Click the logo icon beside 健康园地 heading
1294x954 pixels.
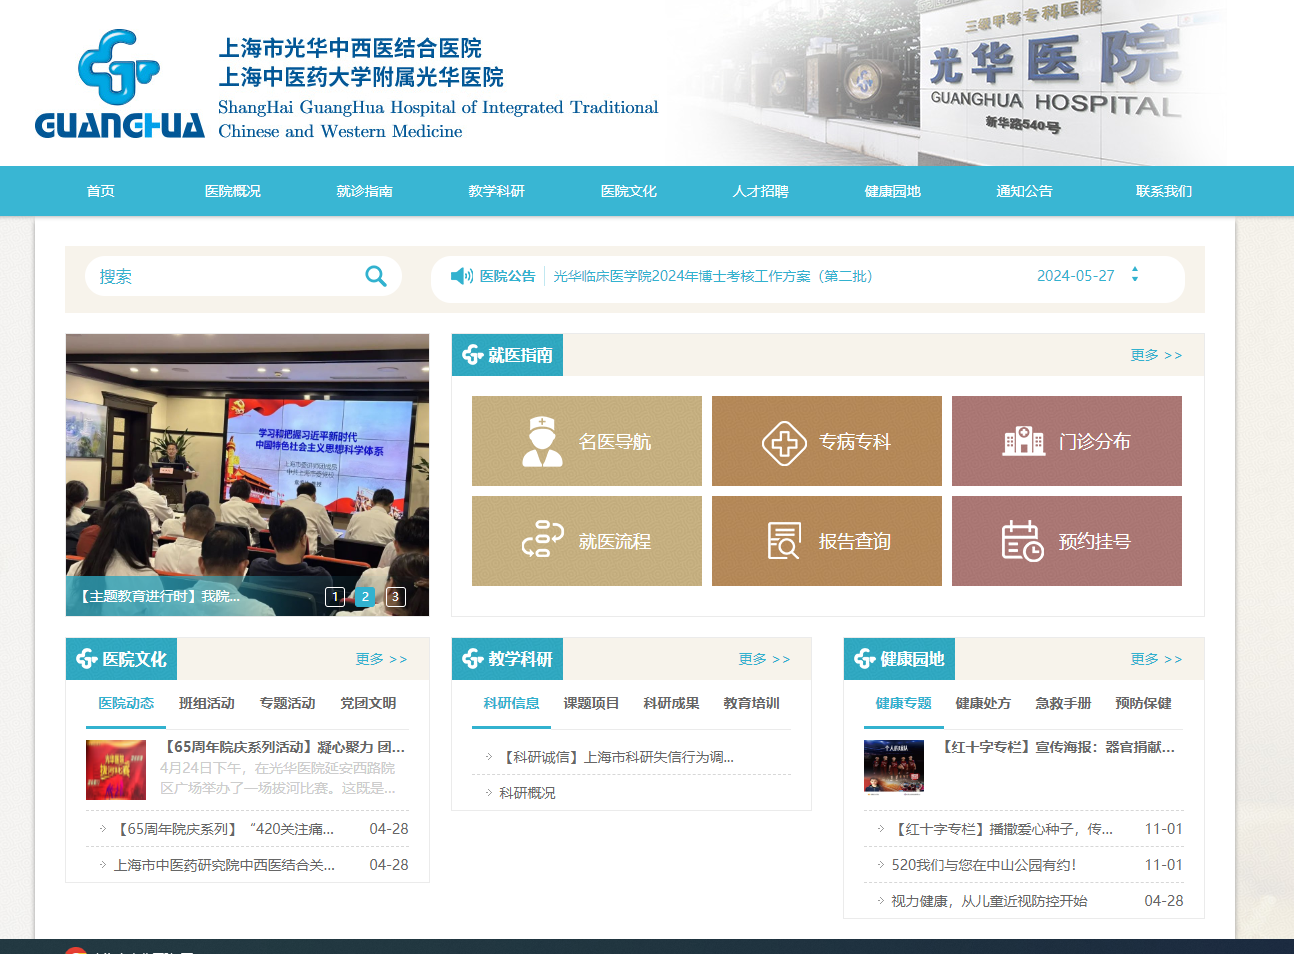tap(865, 659)
